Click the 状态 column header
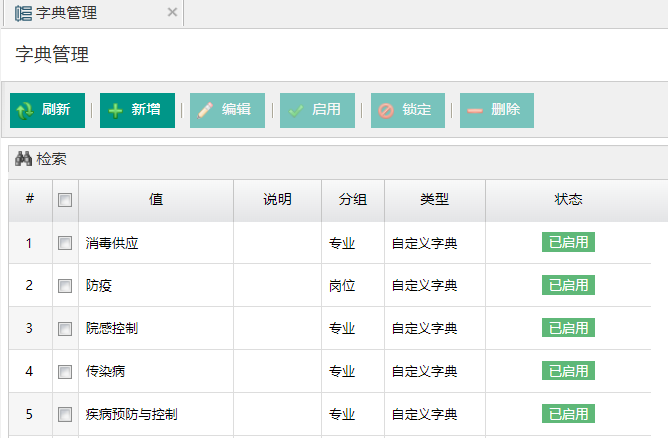 click(568, 200)
